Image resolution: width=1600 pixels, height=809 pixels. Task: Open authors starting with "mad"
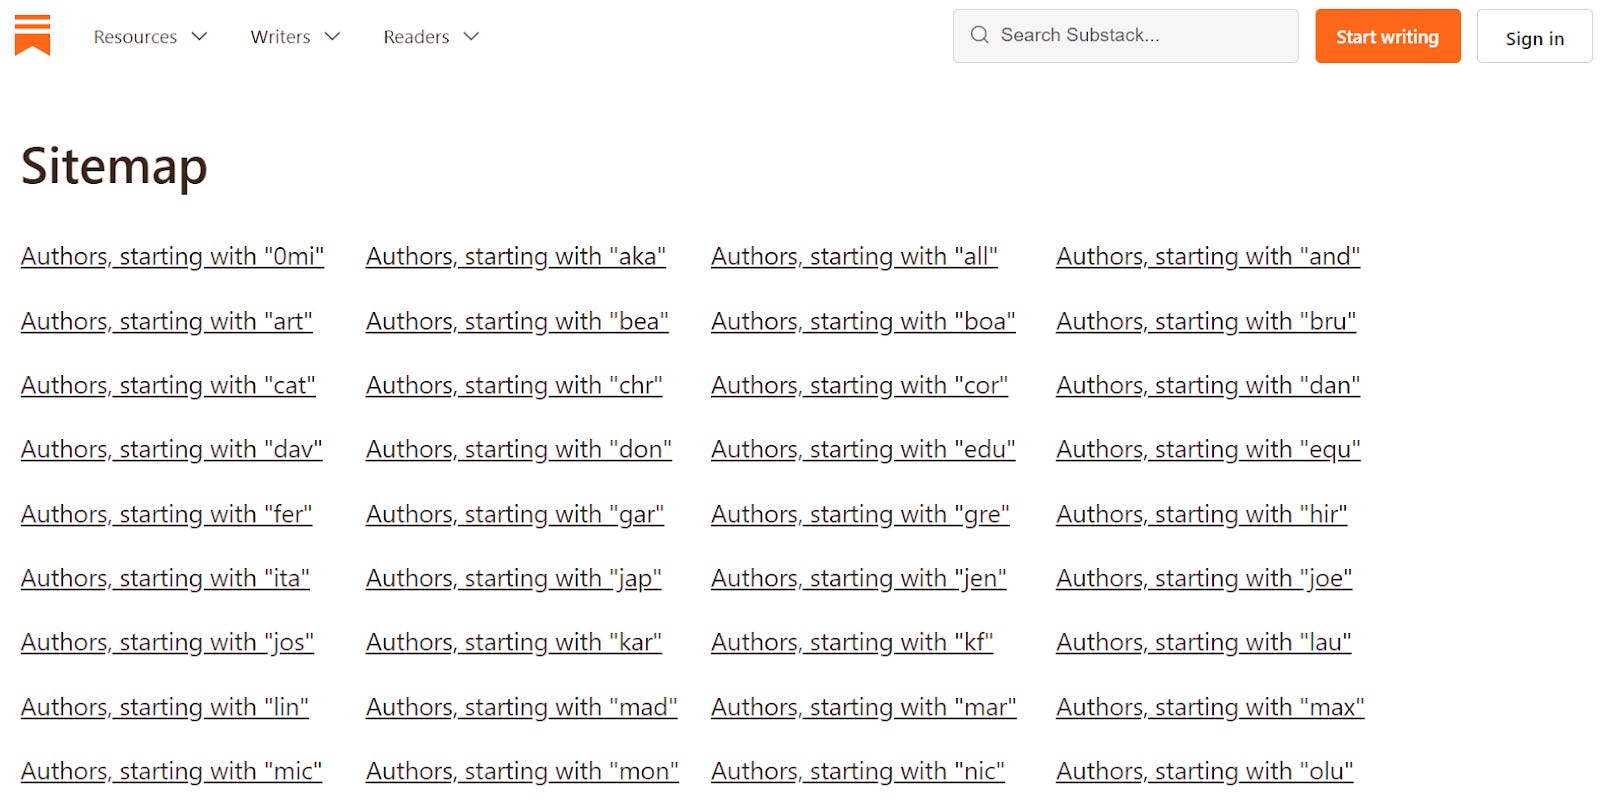pos(522,706)
